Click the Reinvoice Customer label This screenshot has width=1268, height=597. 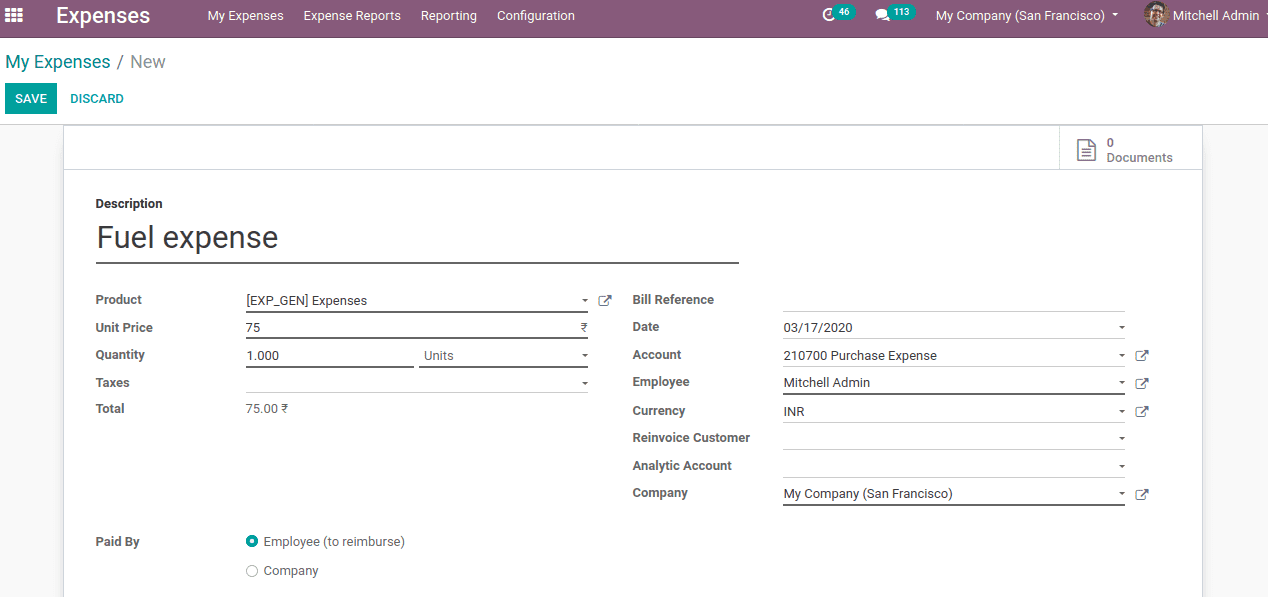pyautogui.click(x=691, y=438)
